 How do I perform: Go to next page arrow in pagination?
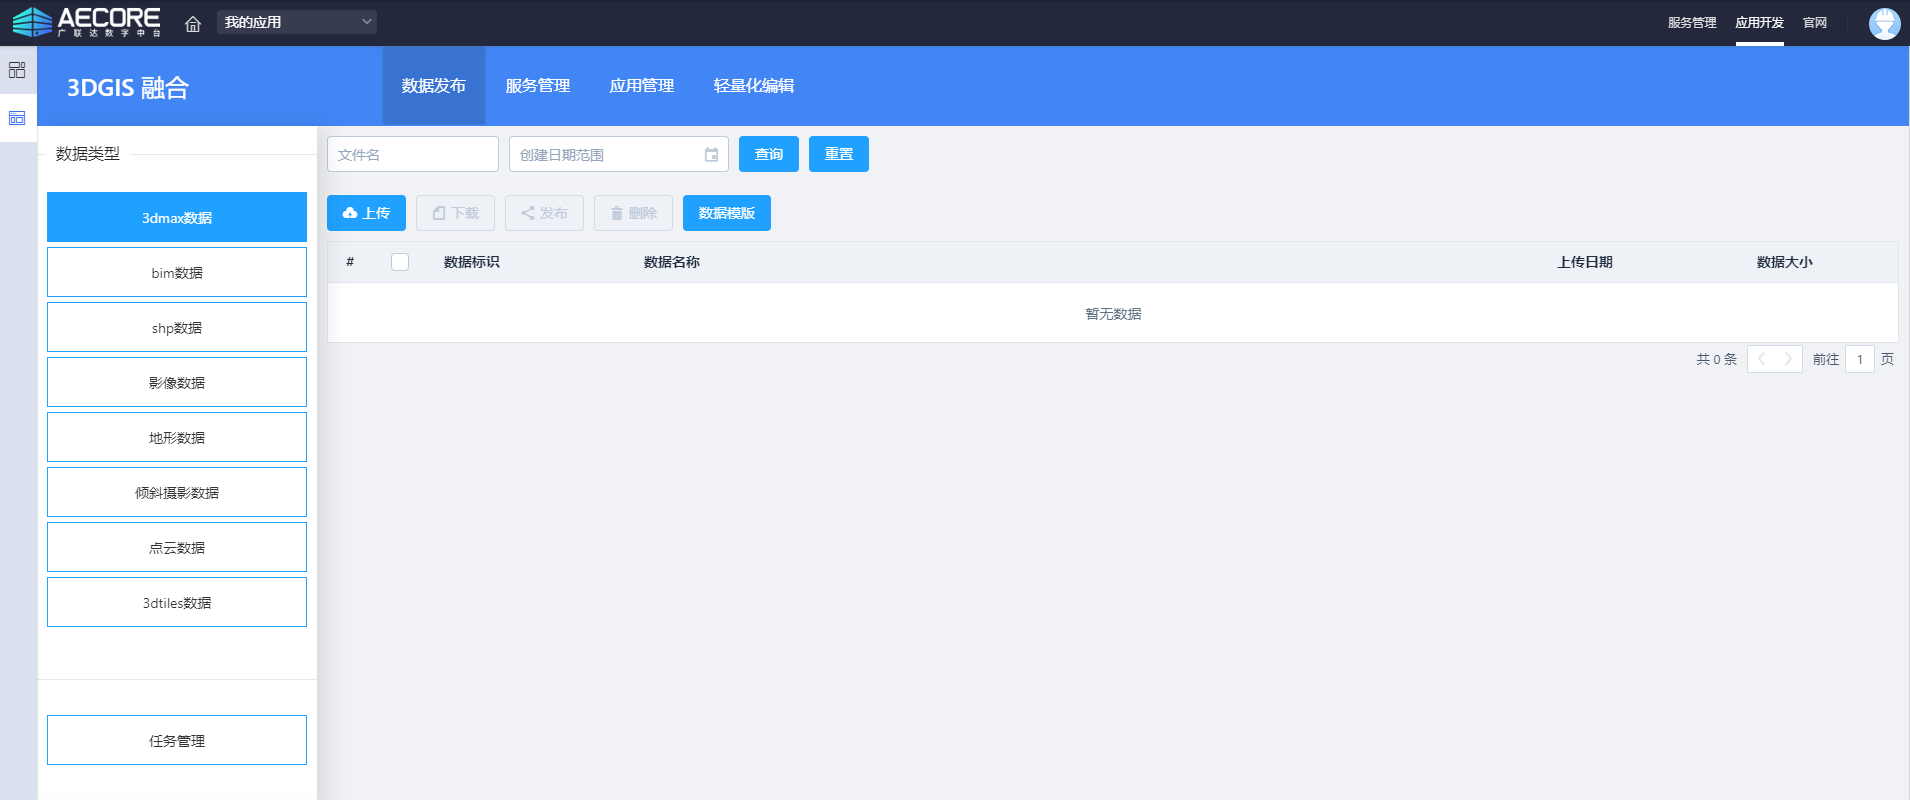1788,359
